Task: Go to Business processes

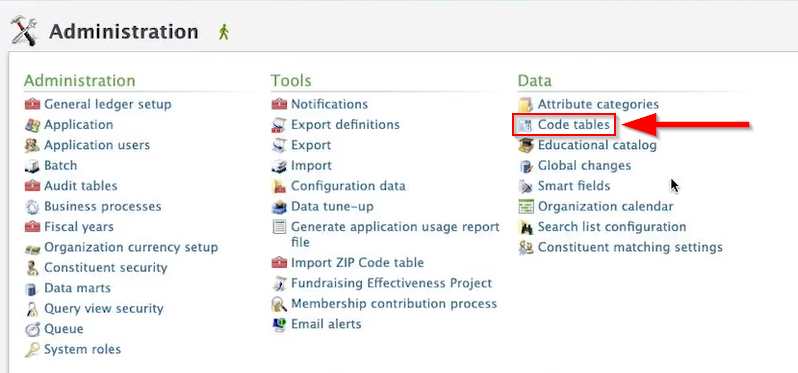Action: click(x=102, y=206)
